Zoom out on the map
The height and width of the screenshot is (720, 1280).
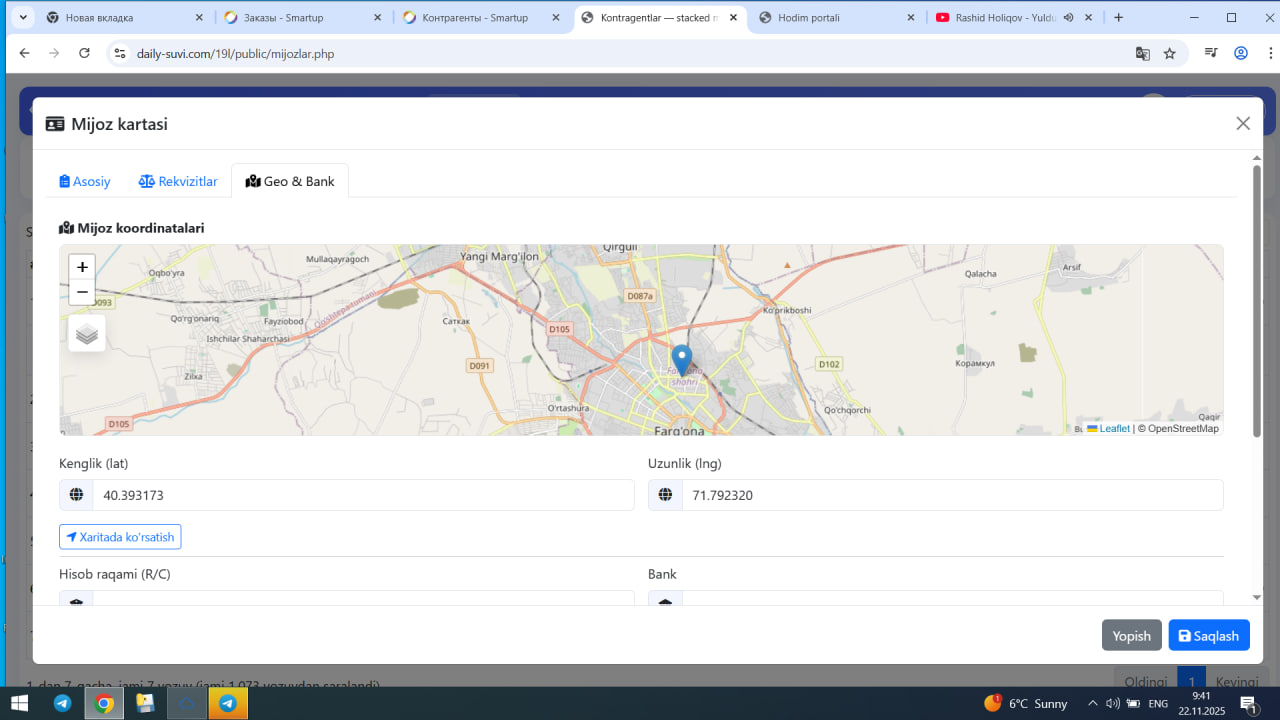[82, 292]
